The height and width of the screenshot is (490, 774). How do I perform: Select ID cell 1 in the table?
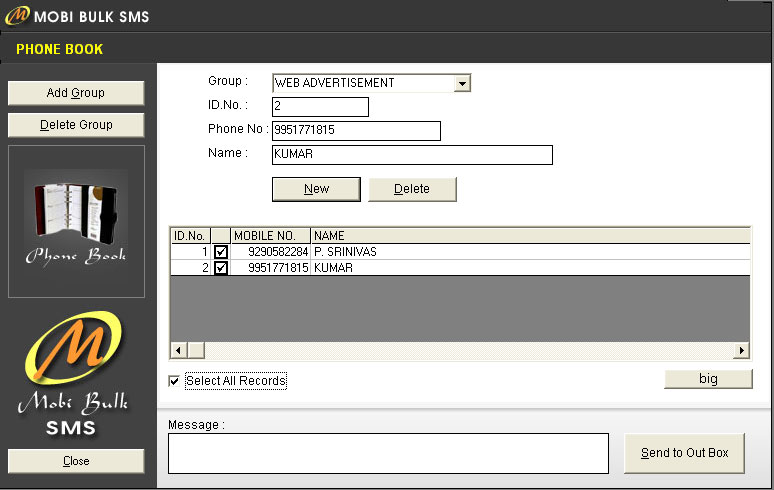pos(191,252)
